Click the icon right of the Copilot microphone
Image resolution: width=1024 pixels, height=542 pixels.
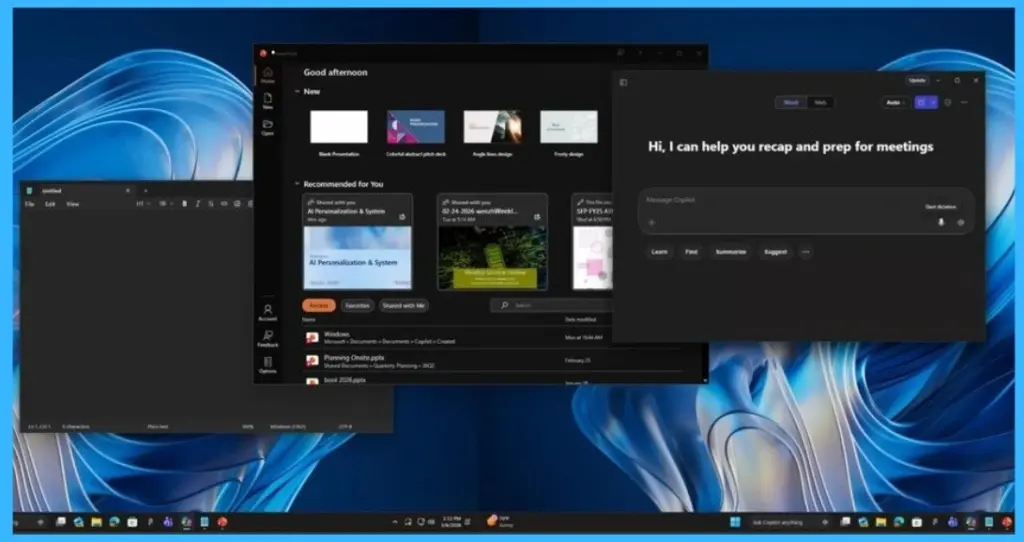[x=961, y=223]
